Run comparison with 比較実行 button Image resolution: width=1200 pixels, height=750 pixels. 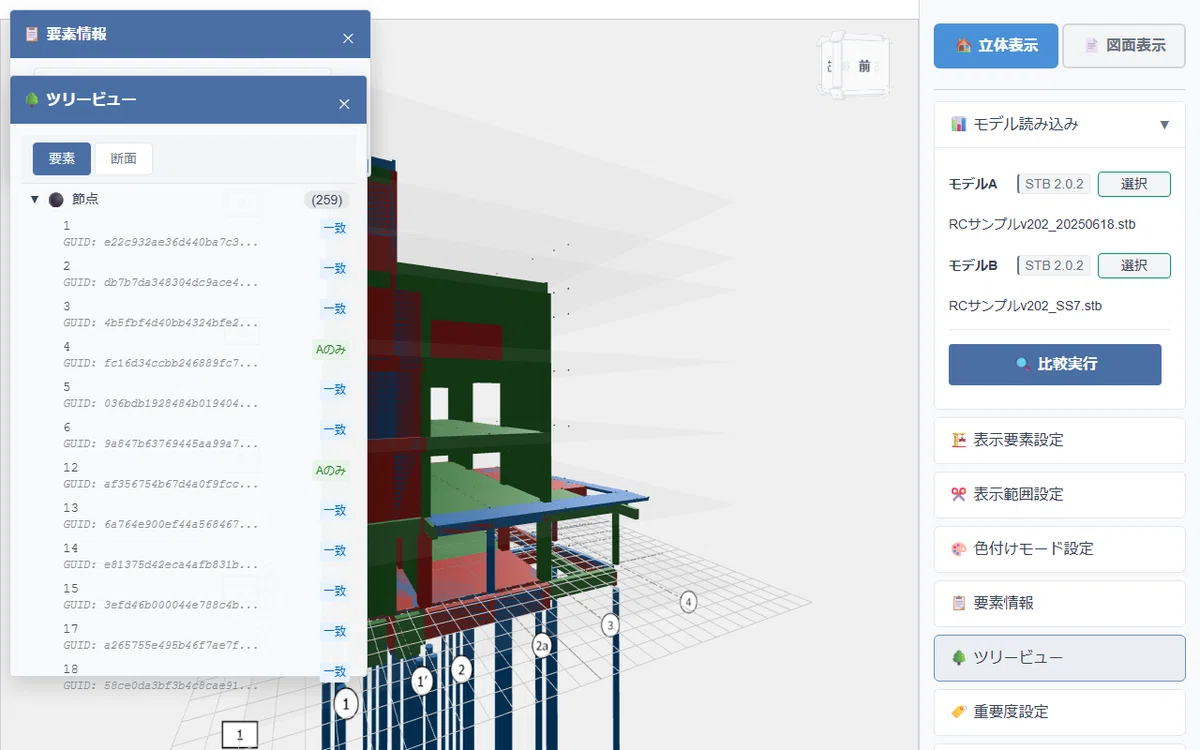(x=1055, y=365)
